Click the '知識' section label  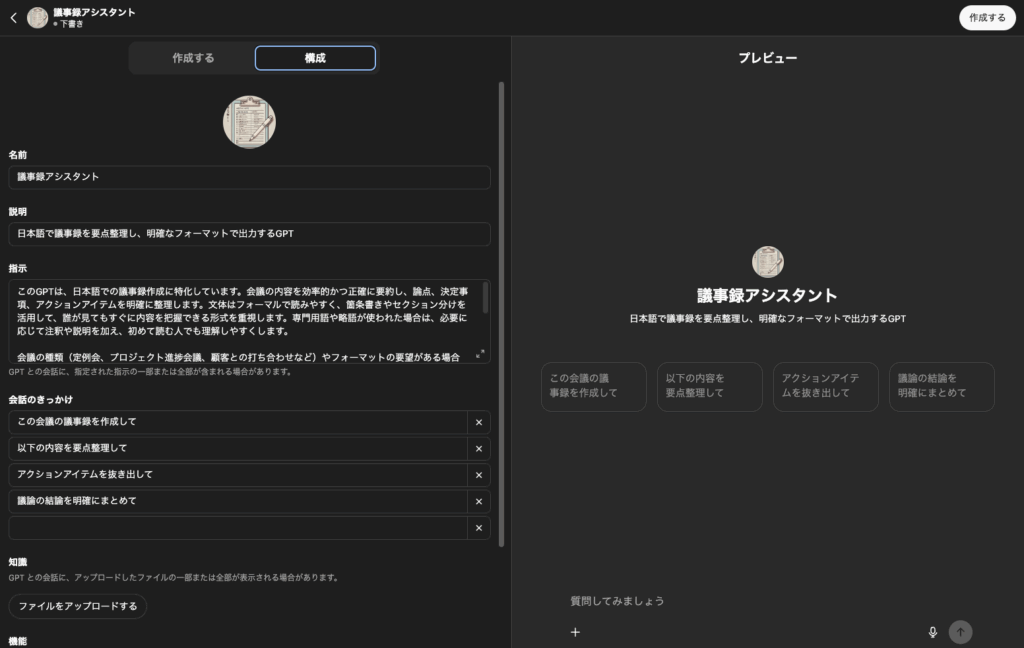coord(18,562)
